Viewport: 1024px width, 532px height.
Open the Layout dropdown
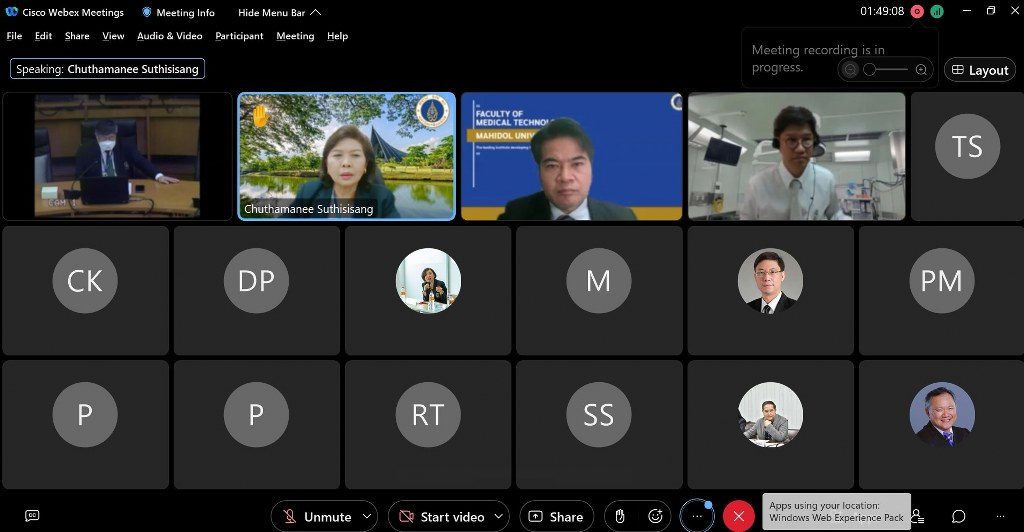tap(980, 70)
